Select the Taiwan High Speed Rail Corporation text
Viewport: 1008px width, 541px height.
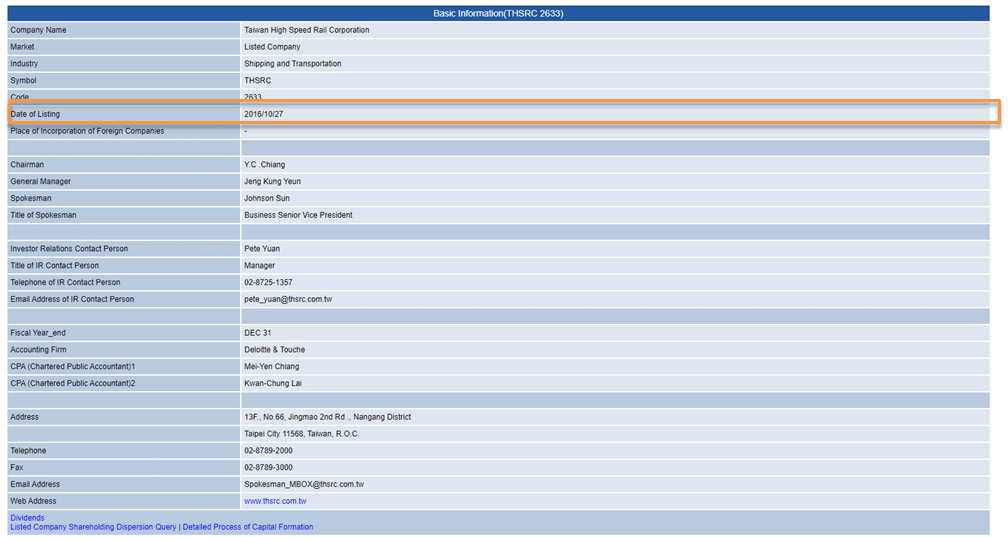pyautogui.click(x=306, y=30)
